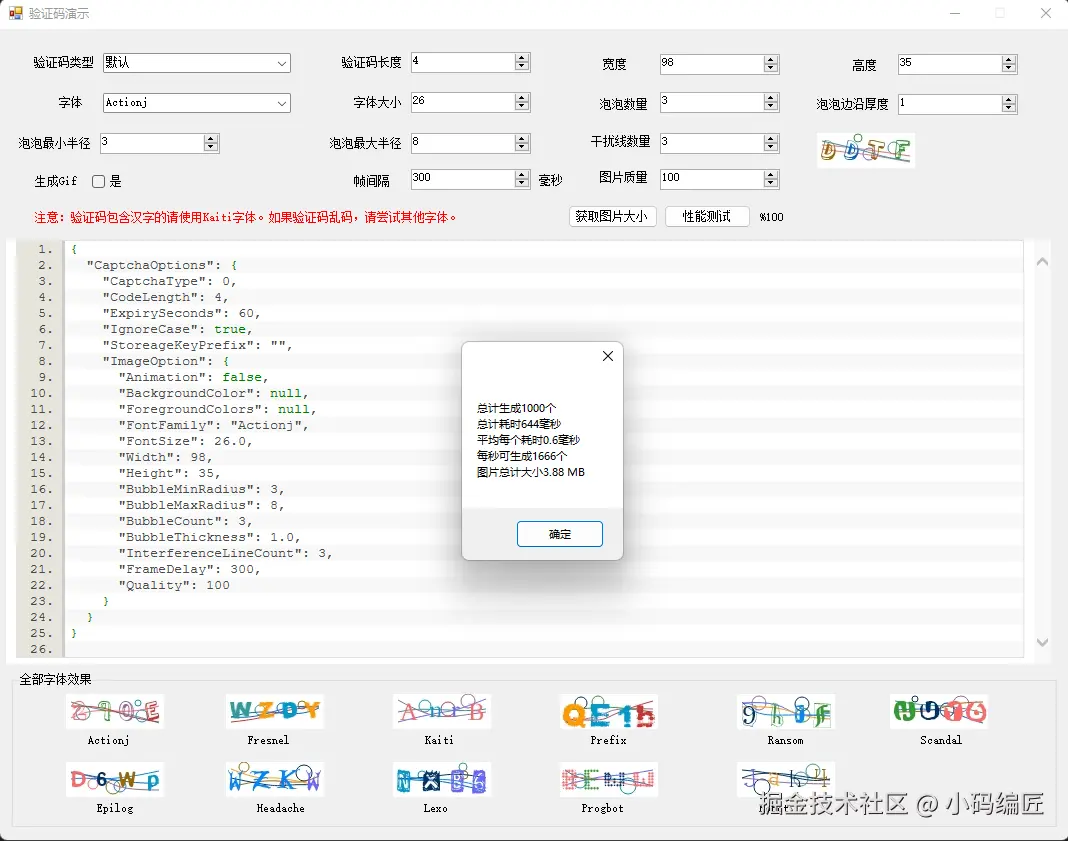Click the generated captcha preview image
Screen dimensions: 1068x841
[x=865, y=150]
